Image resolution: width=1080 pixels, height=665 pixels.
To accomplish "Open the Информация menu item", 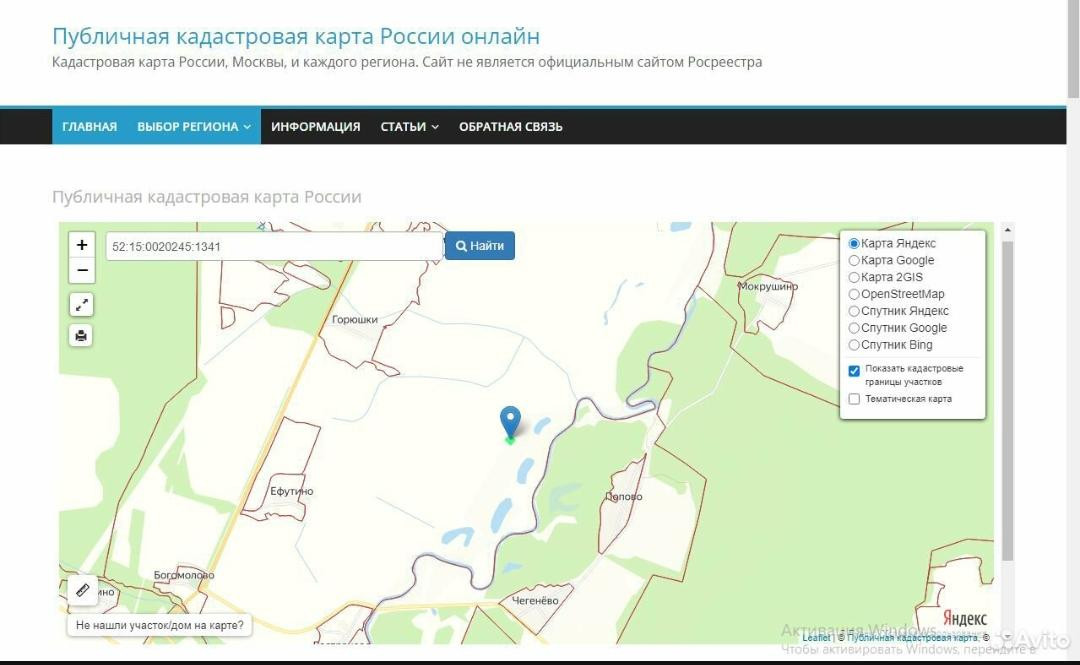I will [x=315, y=127].
